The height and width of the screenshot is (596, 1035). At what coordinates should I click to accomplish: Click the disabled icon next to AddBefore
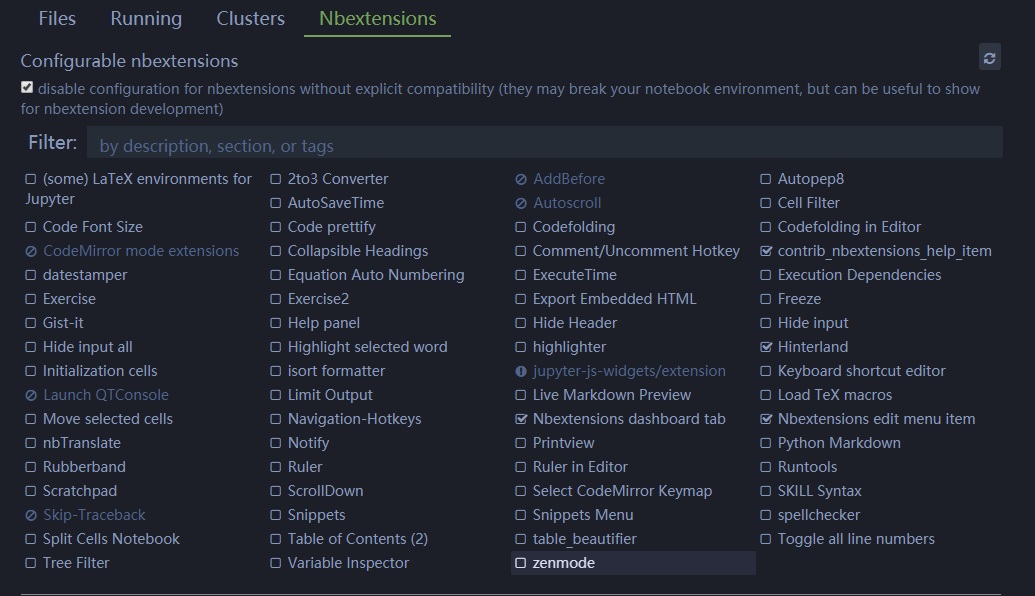point(521,179)
